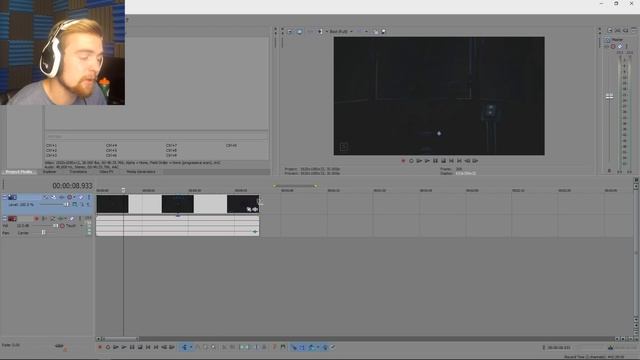The height and width of the screenshot is (360, 640).
Task: Open the preview Overlays dropdown arrow
Action: [366, 31]
